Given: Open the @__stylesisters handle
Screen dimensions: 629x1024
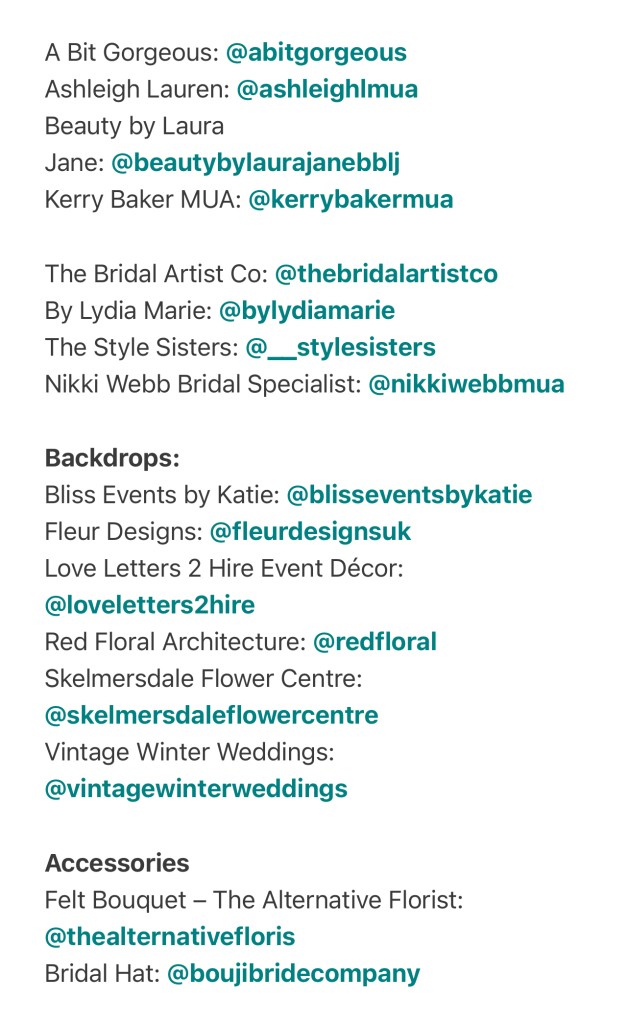Looking at the screenshot, I should [x=340, y=347].
